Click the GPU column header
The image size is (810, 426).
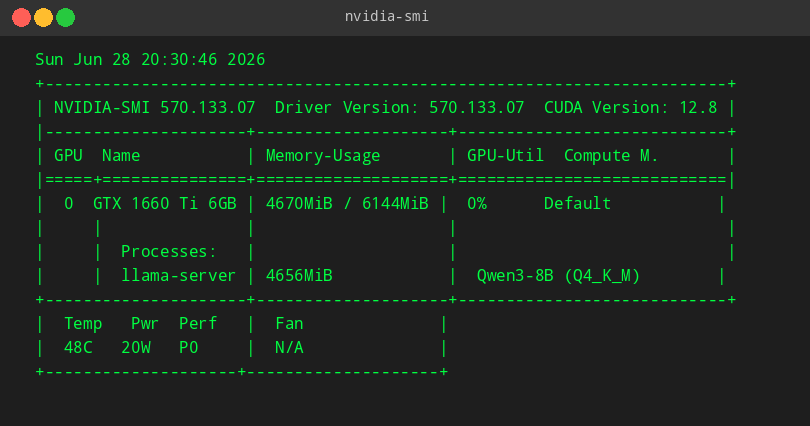(x=68, y=155)
